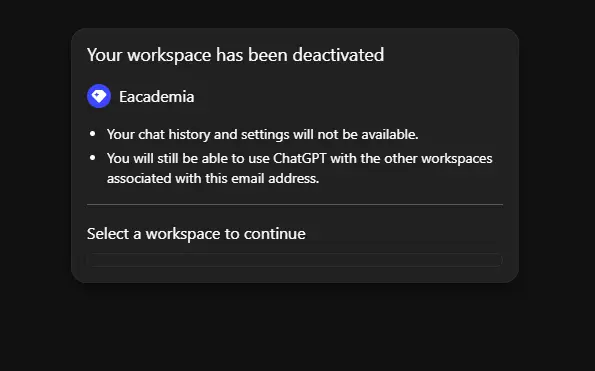Click the words 'not be available' text
This screenshot has width=595, height=371.
pyautogui.click(x=368, y=134)
